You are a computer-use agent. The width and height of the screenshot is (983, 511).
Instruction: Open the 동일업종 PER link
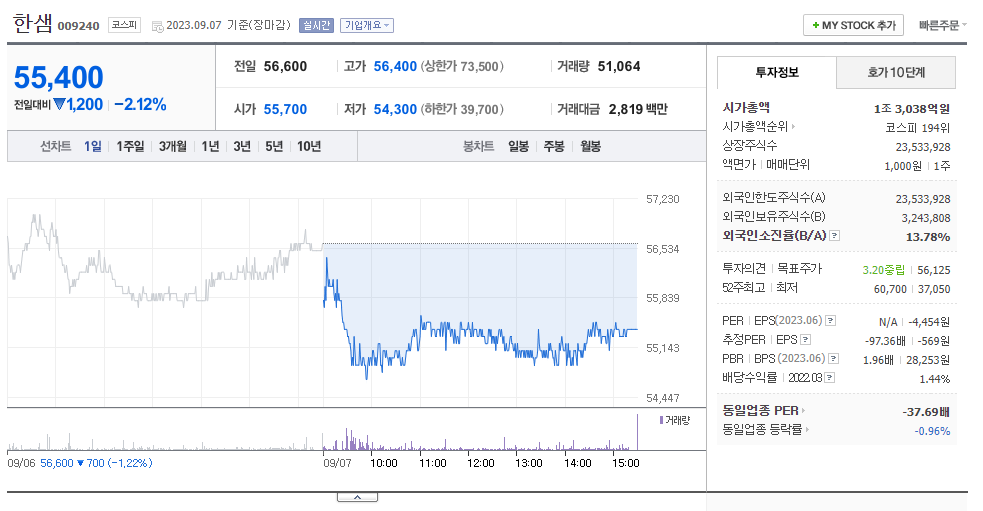click(760, 411)
